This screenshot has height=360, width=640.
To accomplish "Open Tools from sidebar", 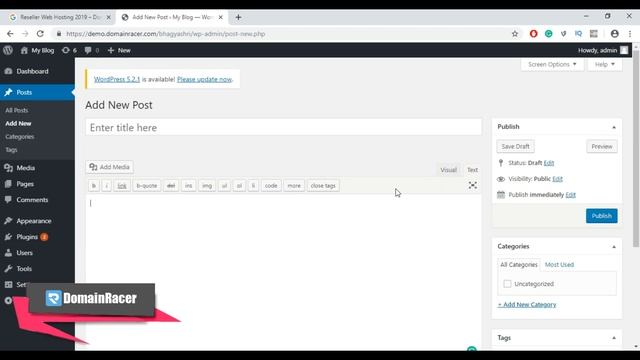I will click(24, 269).
